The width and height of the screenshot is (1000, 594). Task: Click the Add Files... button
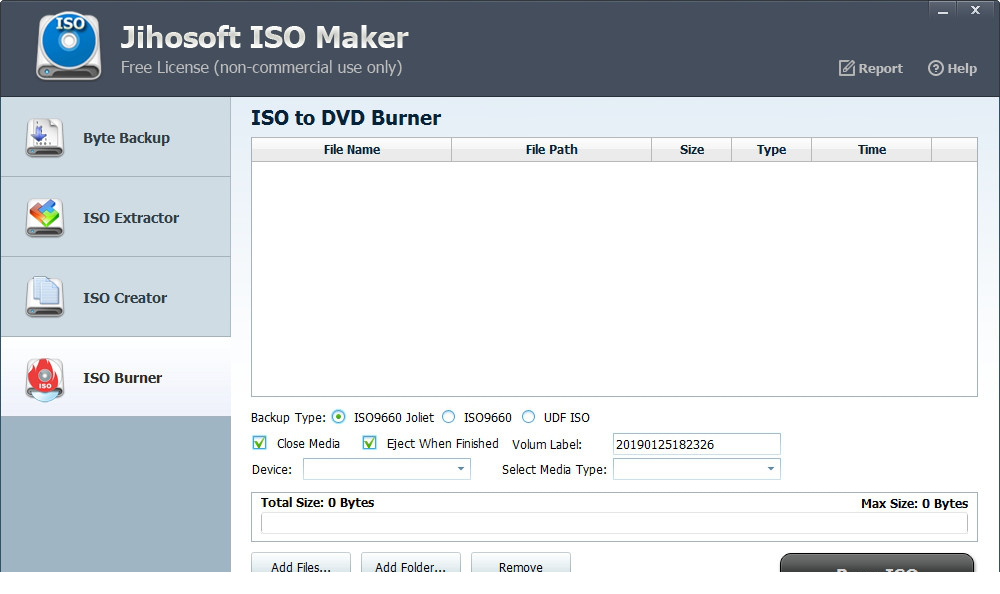point(300,563)
